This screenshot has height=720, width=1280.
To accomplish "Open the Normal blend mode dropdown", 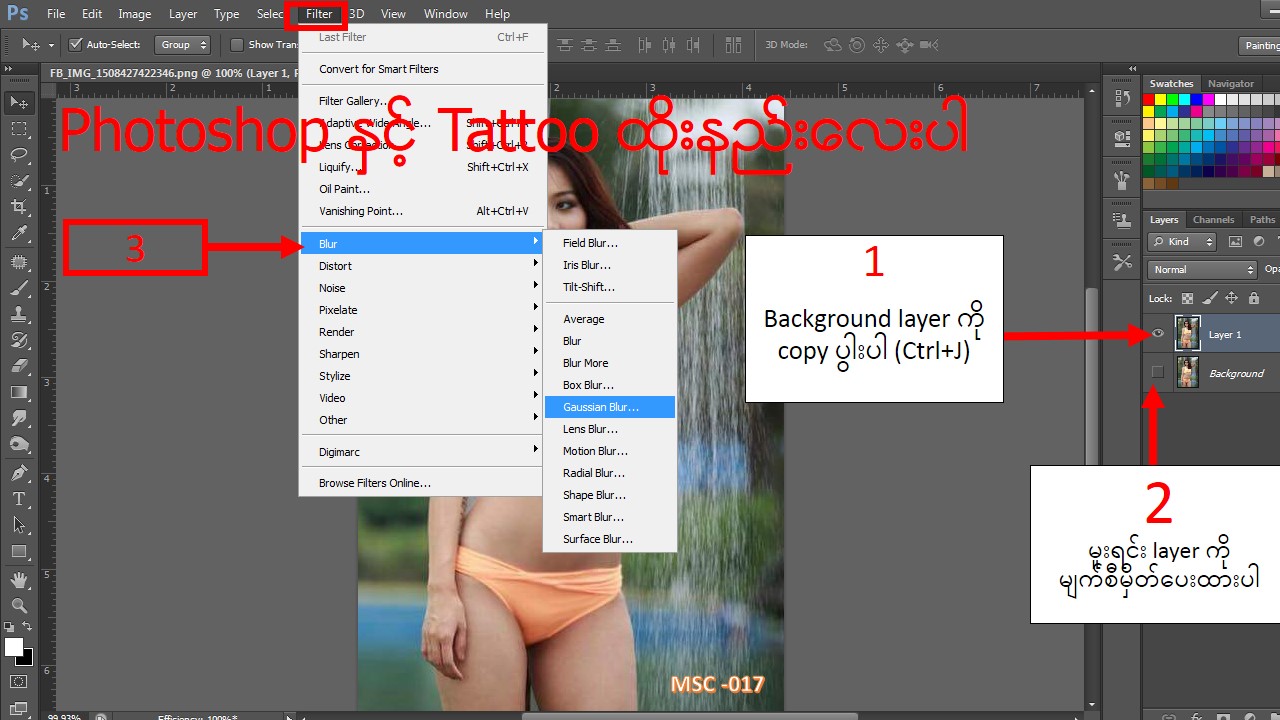I will coord(1202,270).
